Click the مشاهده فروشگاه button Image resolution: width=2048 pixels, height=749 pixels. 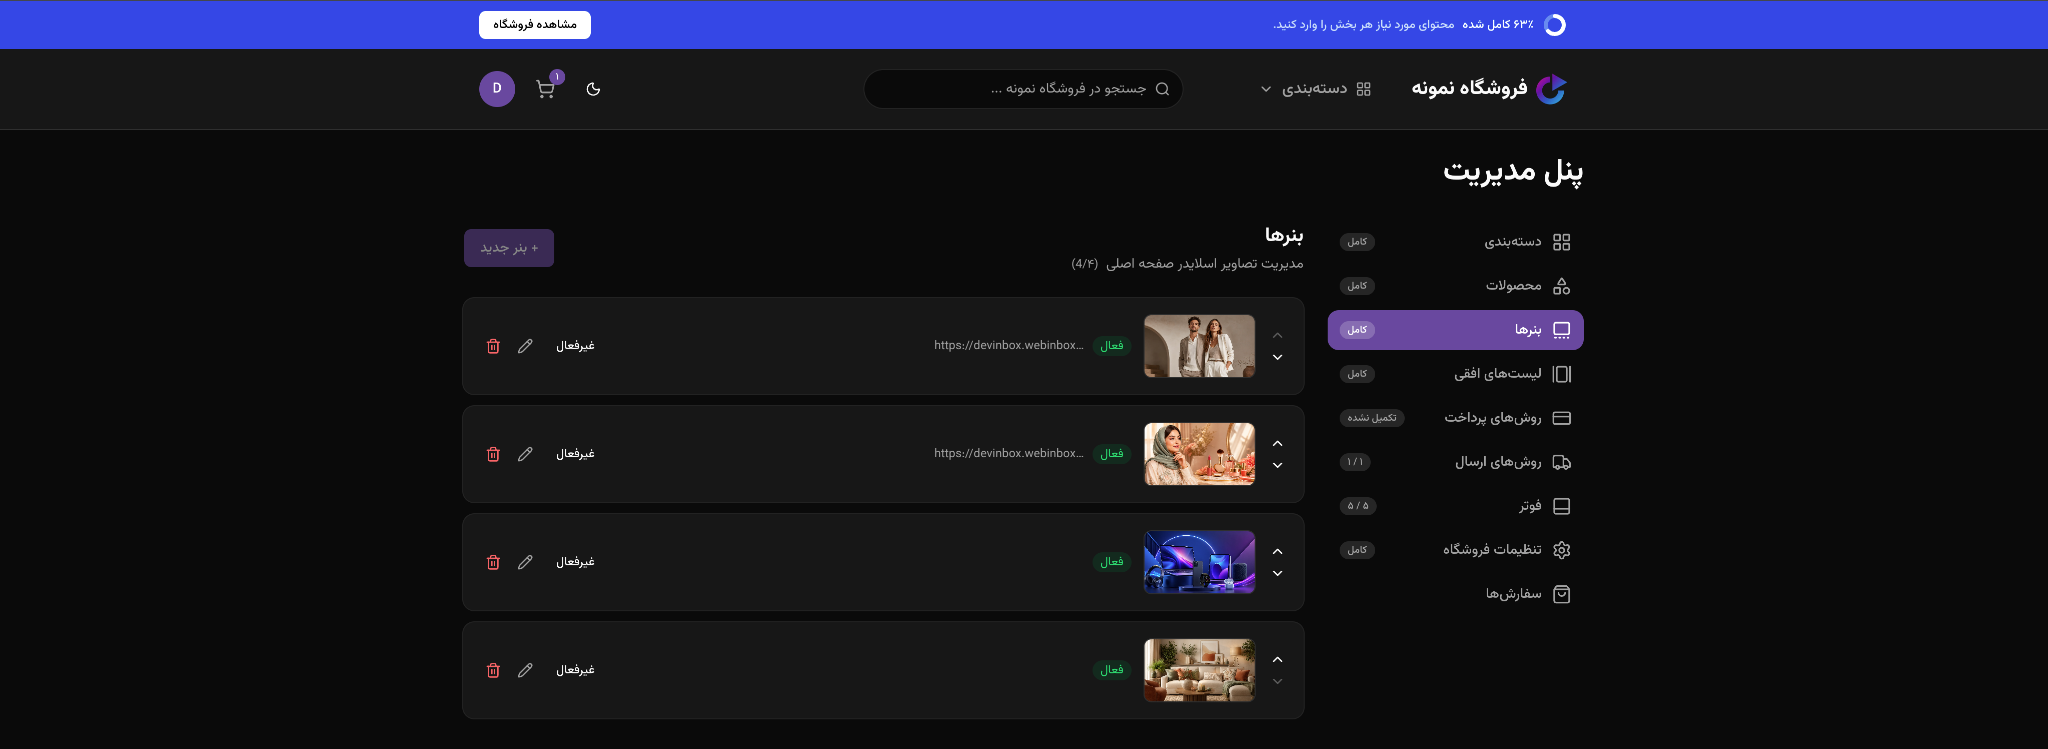535,25
